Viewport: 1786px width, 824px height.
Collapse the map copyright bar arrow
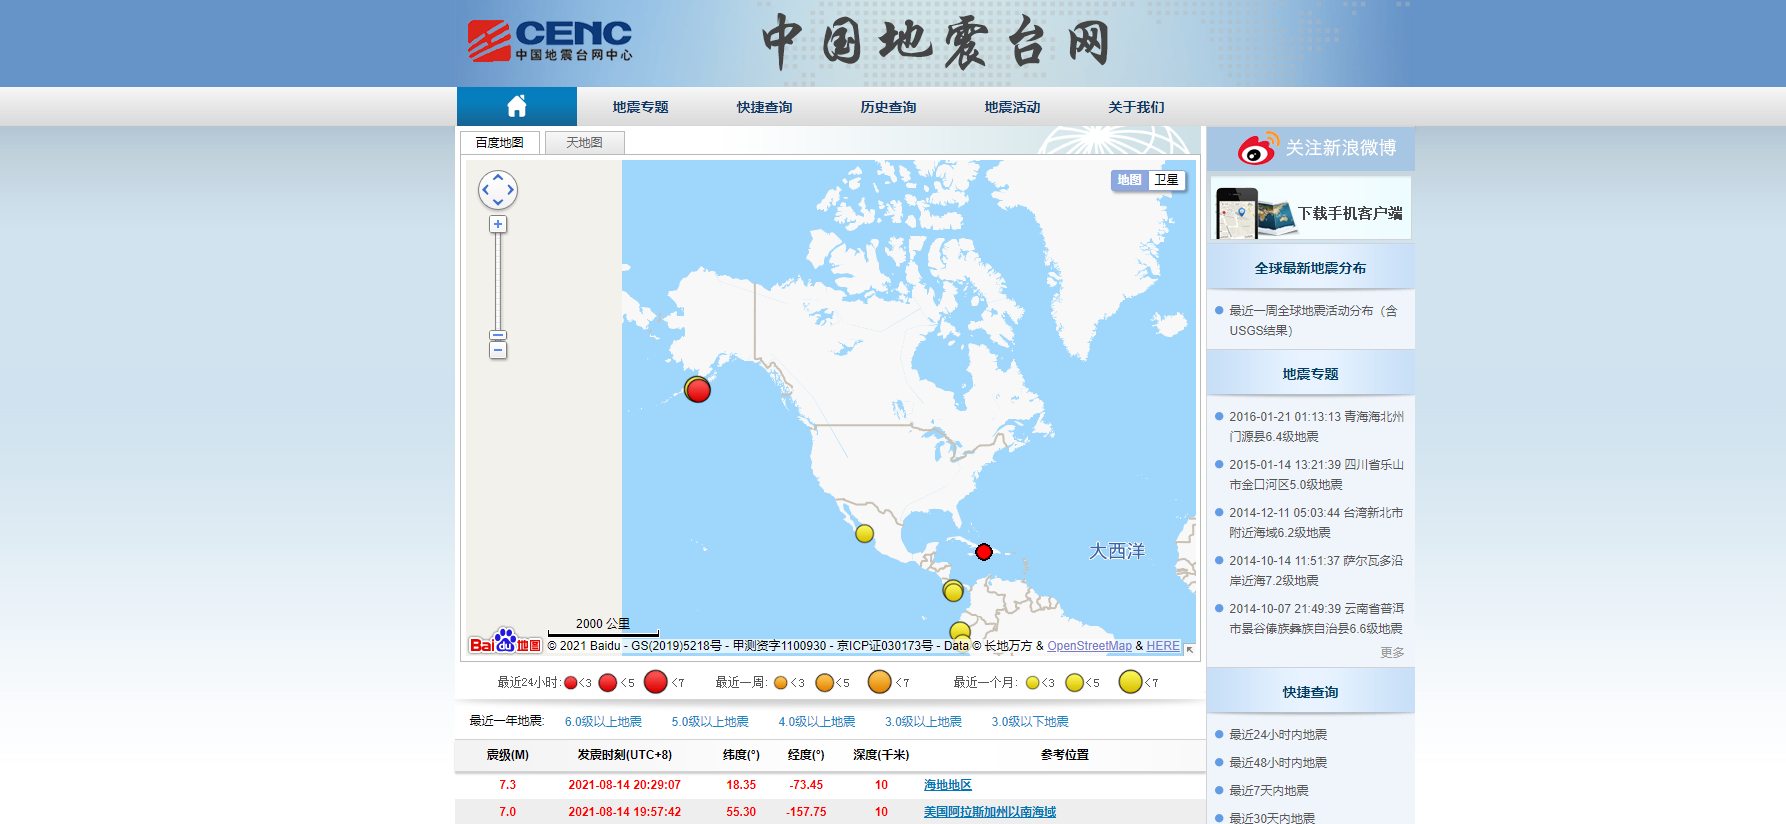1190,649
